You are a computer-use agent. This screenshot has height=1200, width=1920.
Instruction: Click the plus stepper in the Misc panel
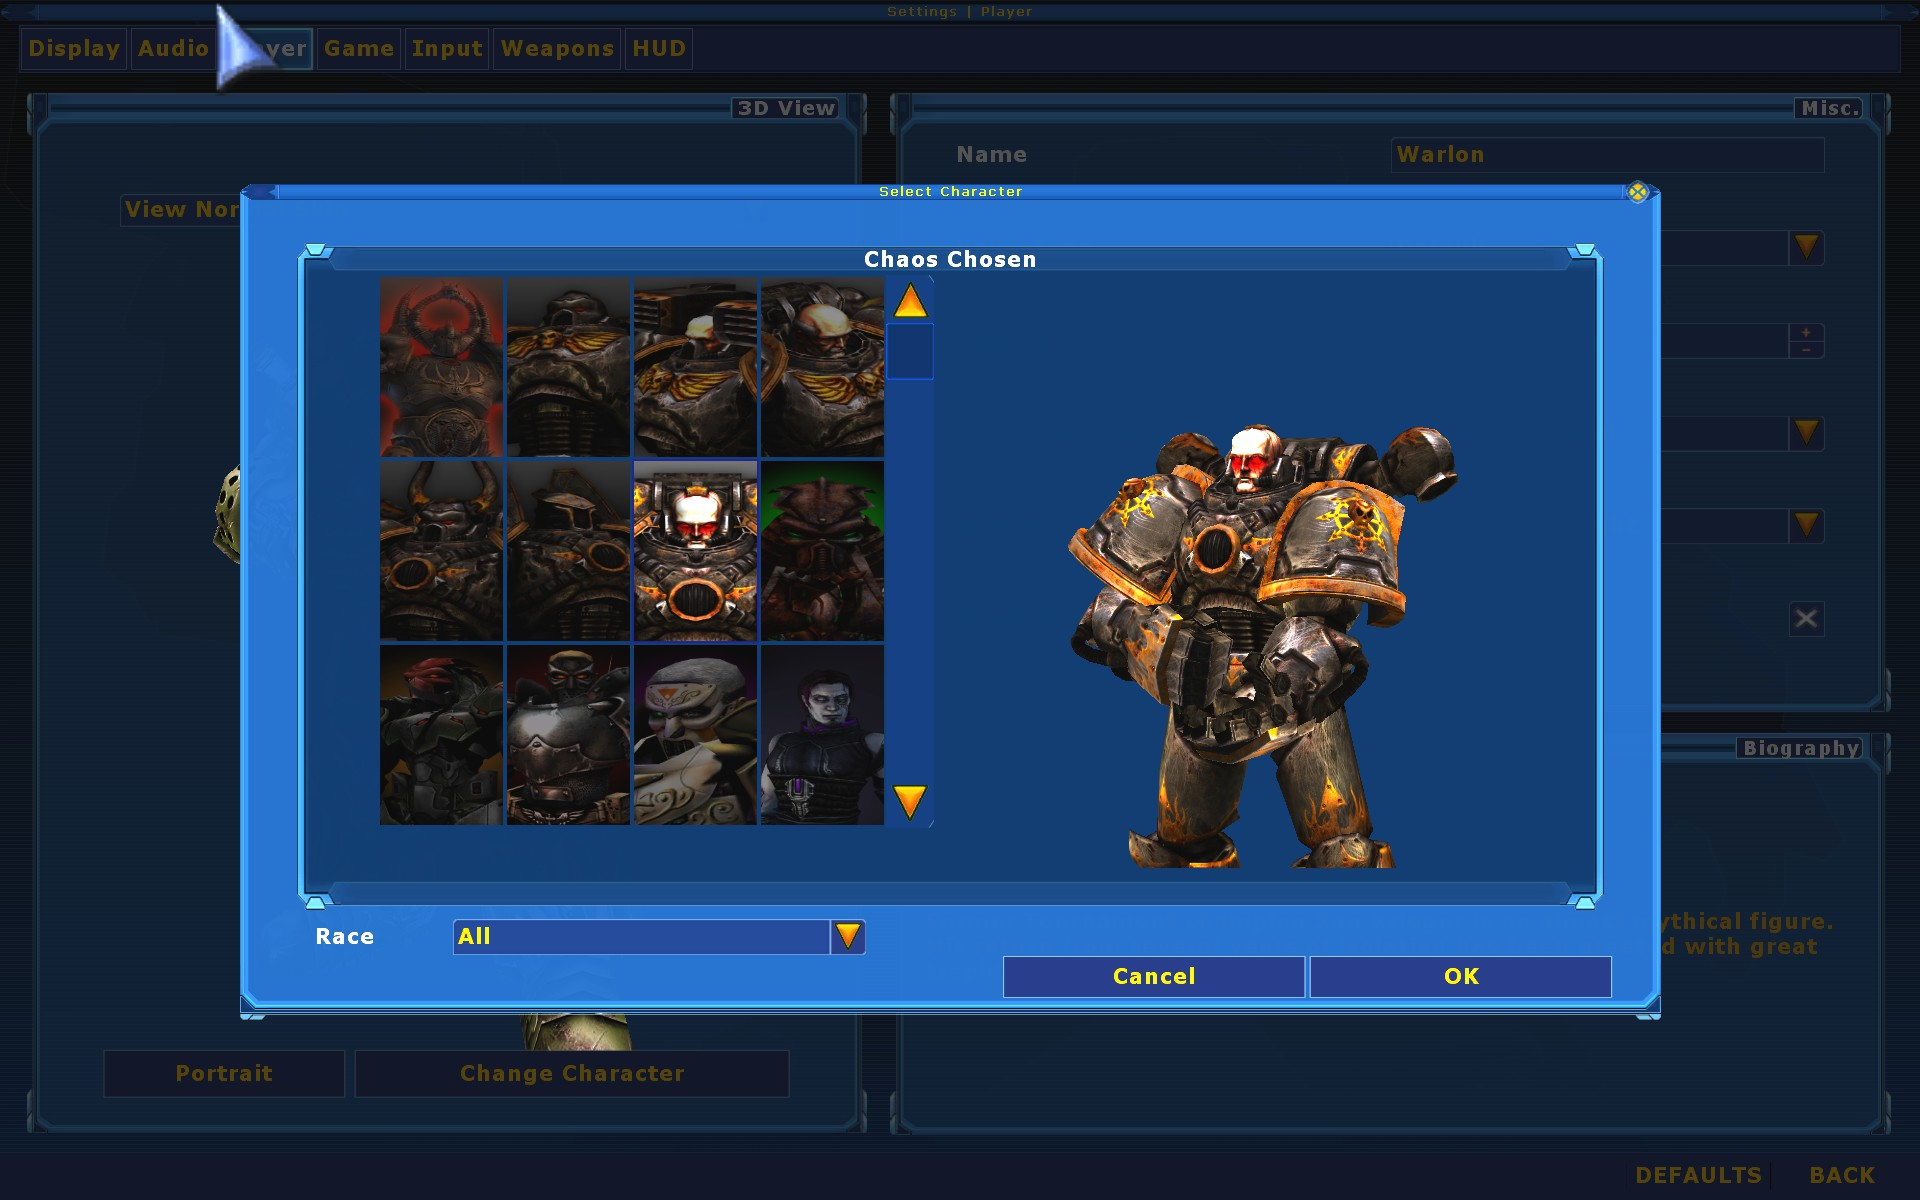(1806, 331)
